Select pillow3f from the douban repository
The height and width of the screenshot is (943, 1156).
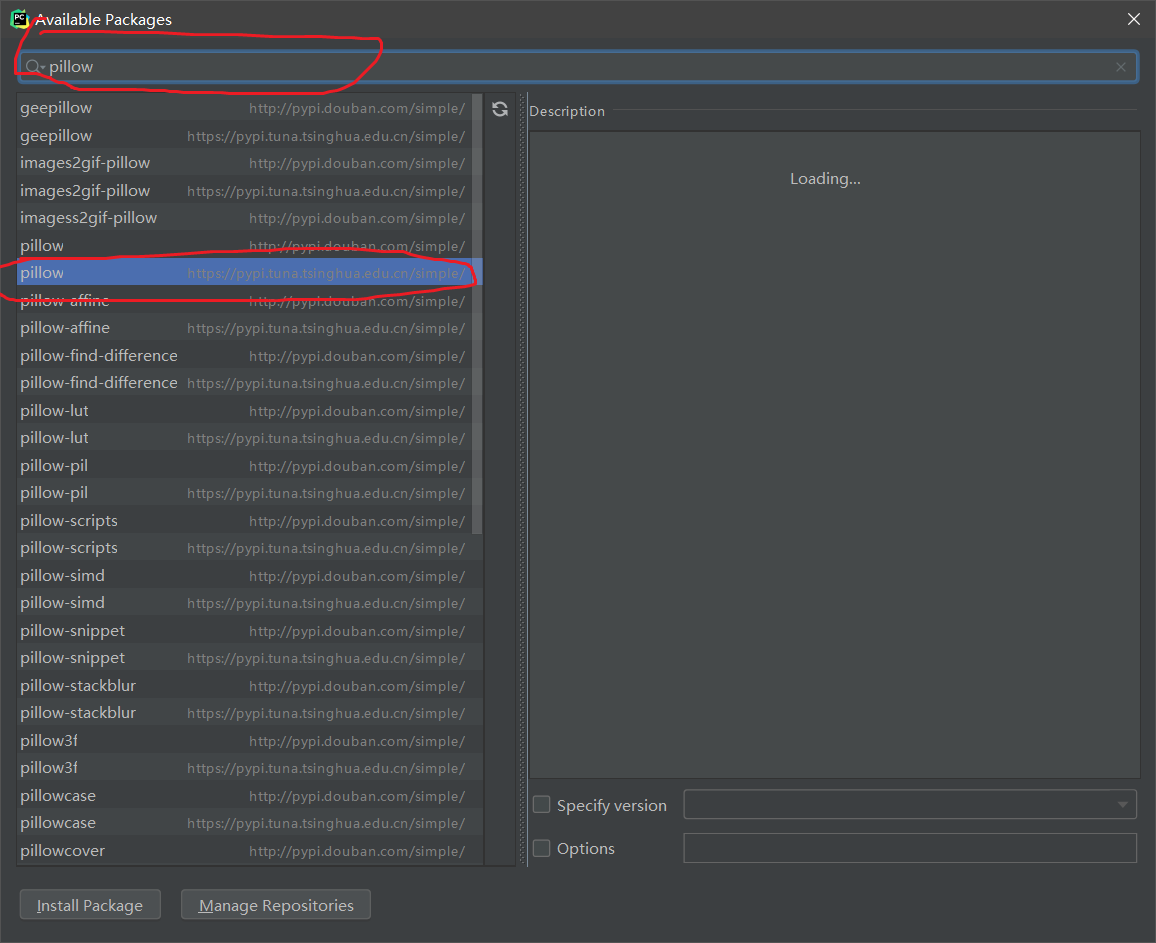click(249, 740)
